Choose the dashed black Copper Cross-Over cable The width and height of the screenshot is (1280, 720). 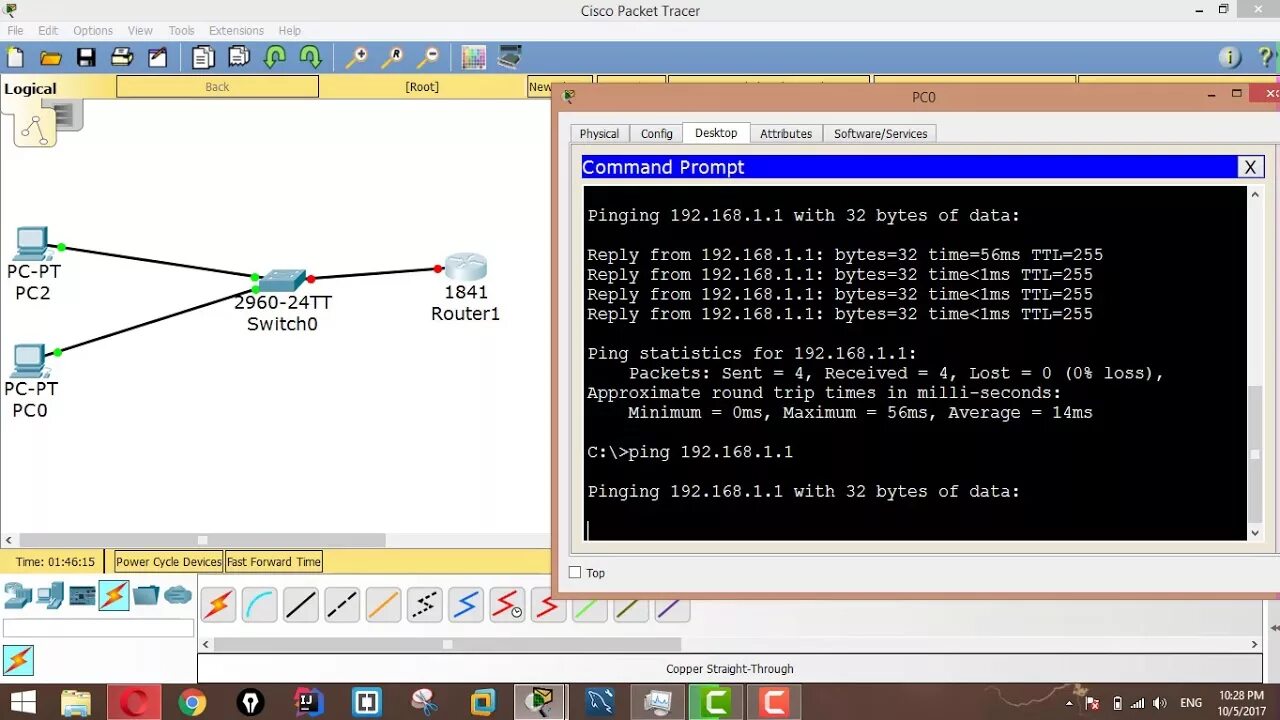pos(342,605)
